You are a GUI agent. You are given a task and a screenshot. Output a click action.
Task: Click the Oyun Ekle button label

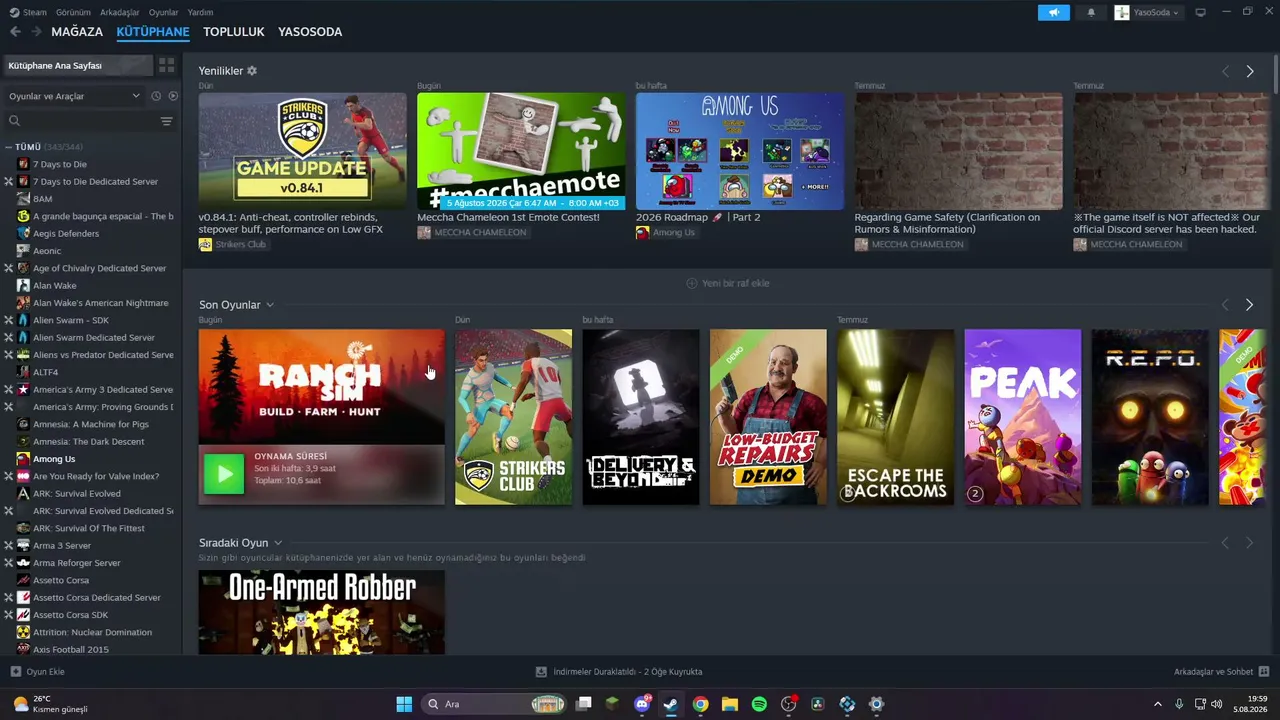(45, 672)
